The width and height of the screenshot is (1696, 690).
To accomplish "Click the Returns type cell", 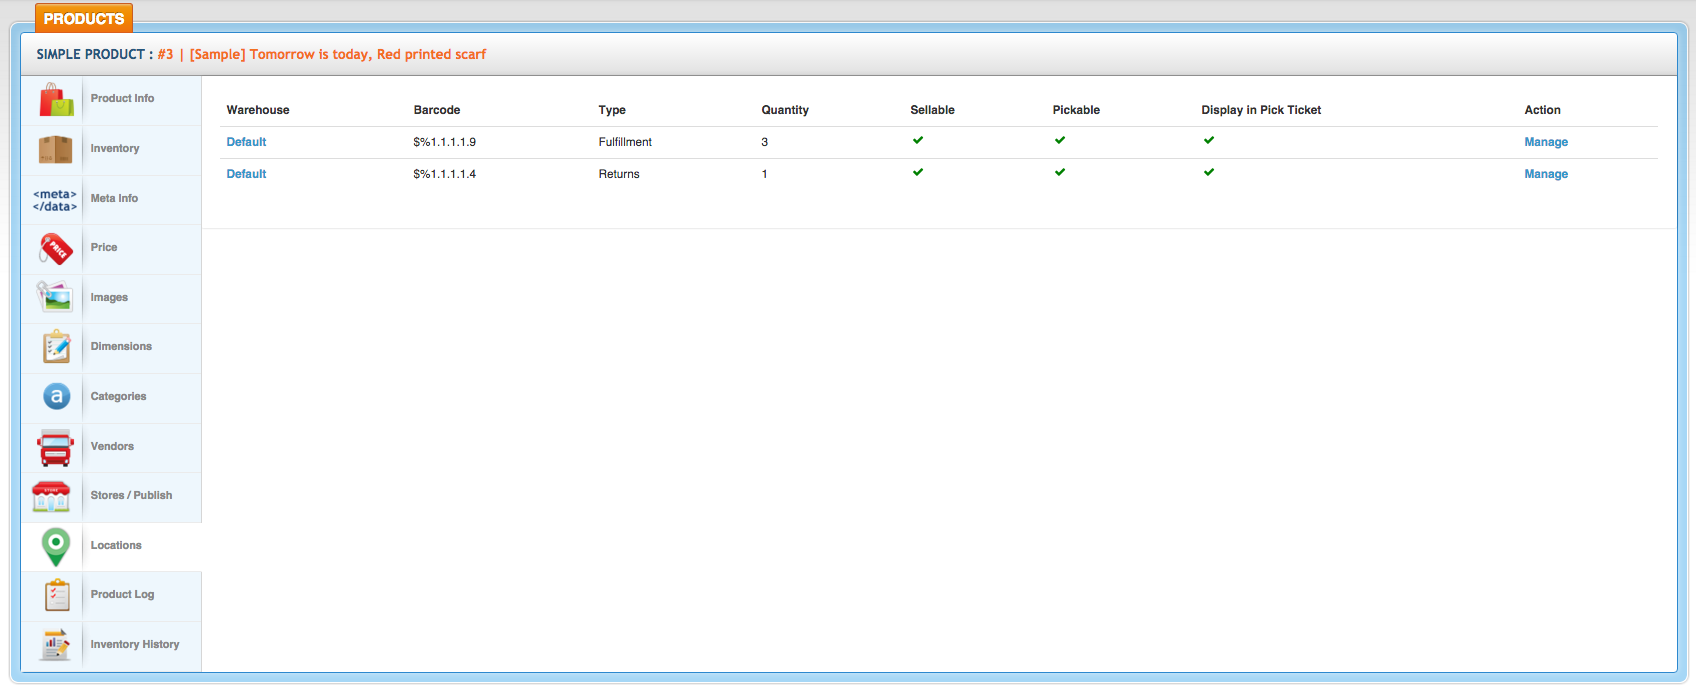I will pyautogui.click(x=619, y=174).
